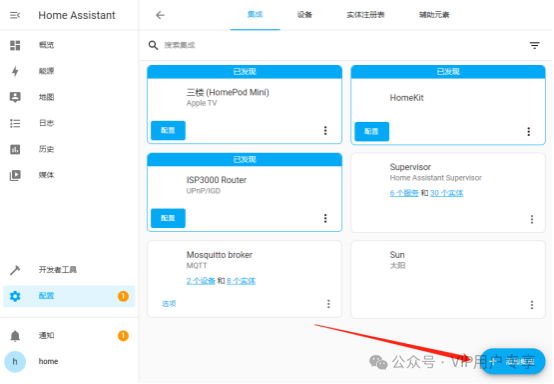Select 日志 in the sidebar menu

(46, 123)
